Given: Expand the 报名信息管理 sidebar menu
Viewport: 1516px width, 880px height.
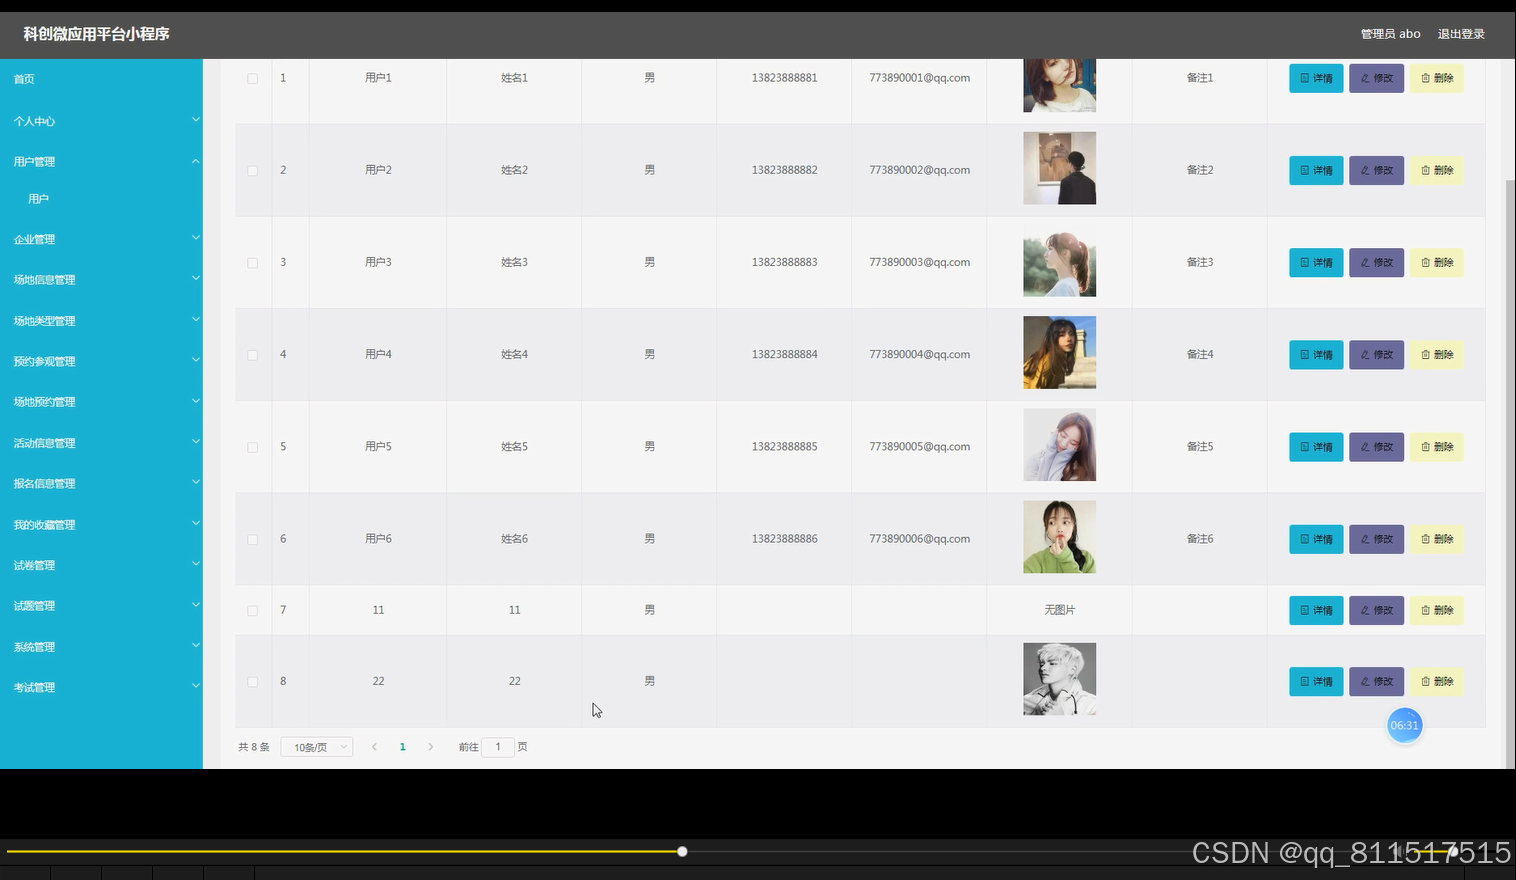Looking at the screenshot, I should click(101, 483).
